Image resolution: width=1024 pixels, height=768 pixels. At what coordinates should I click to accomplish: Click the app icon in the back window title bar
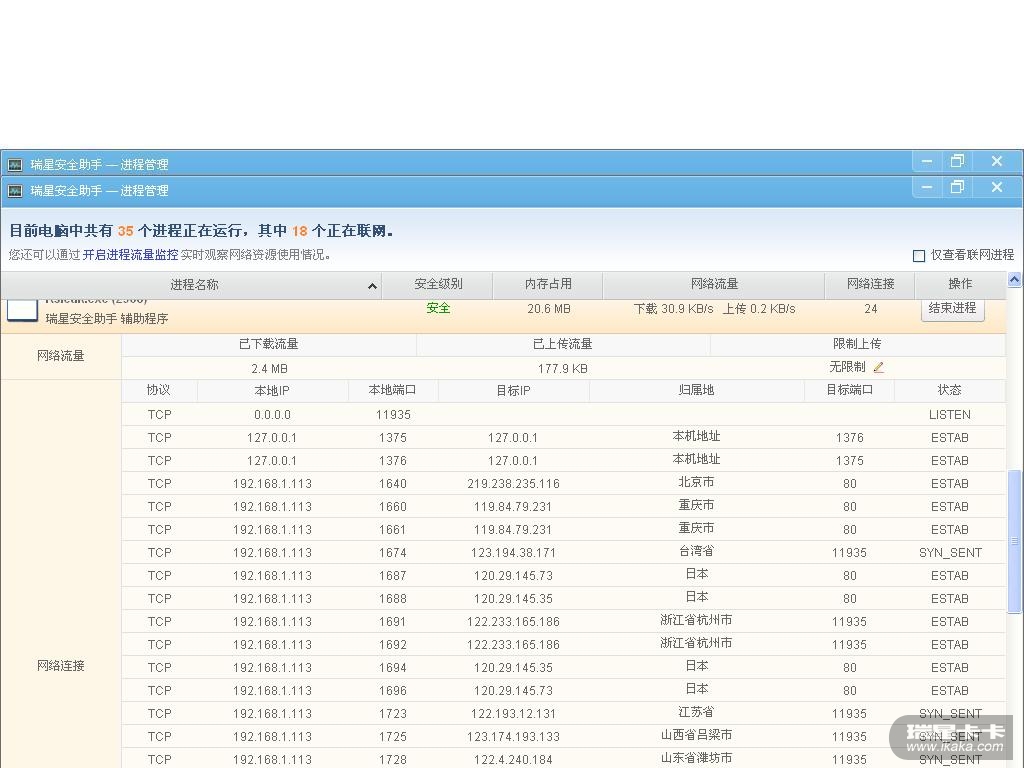[14, 165]
